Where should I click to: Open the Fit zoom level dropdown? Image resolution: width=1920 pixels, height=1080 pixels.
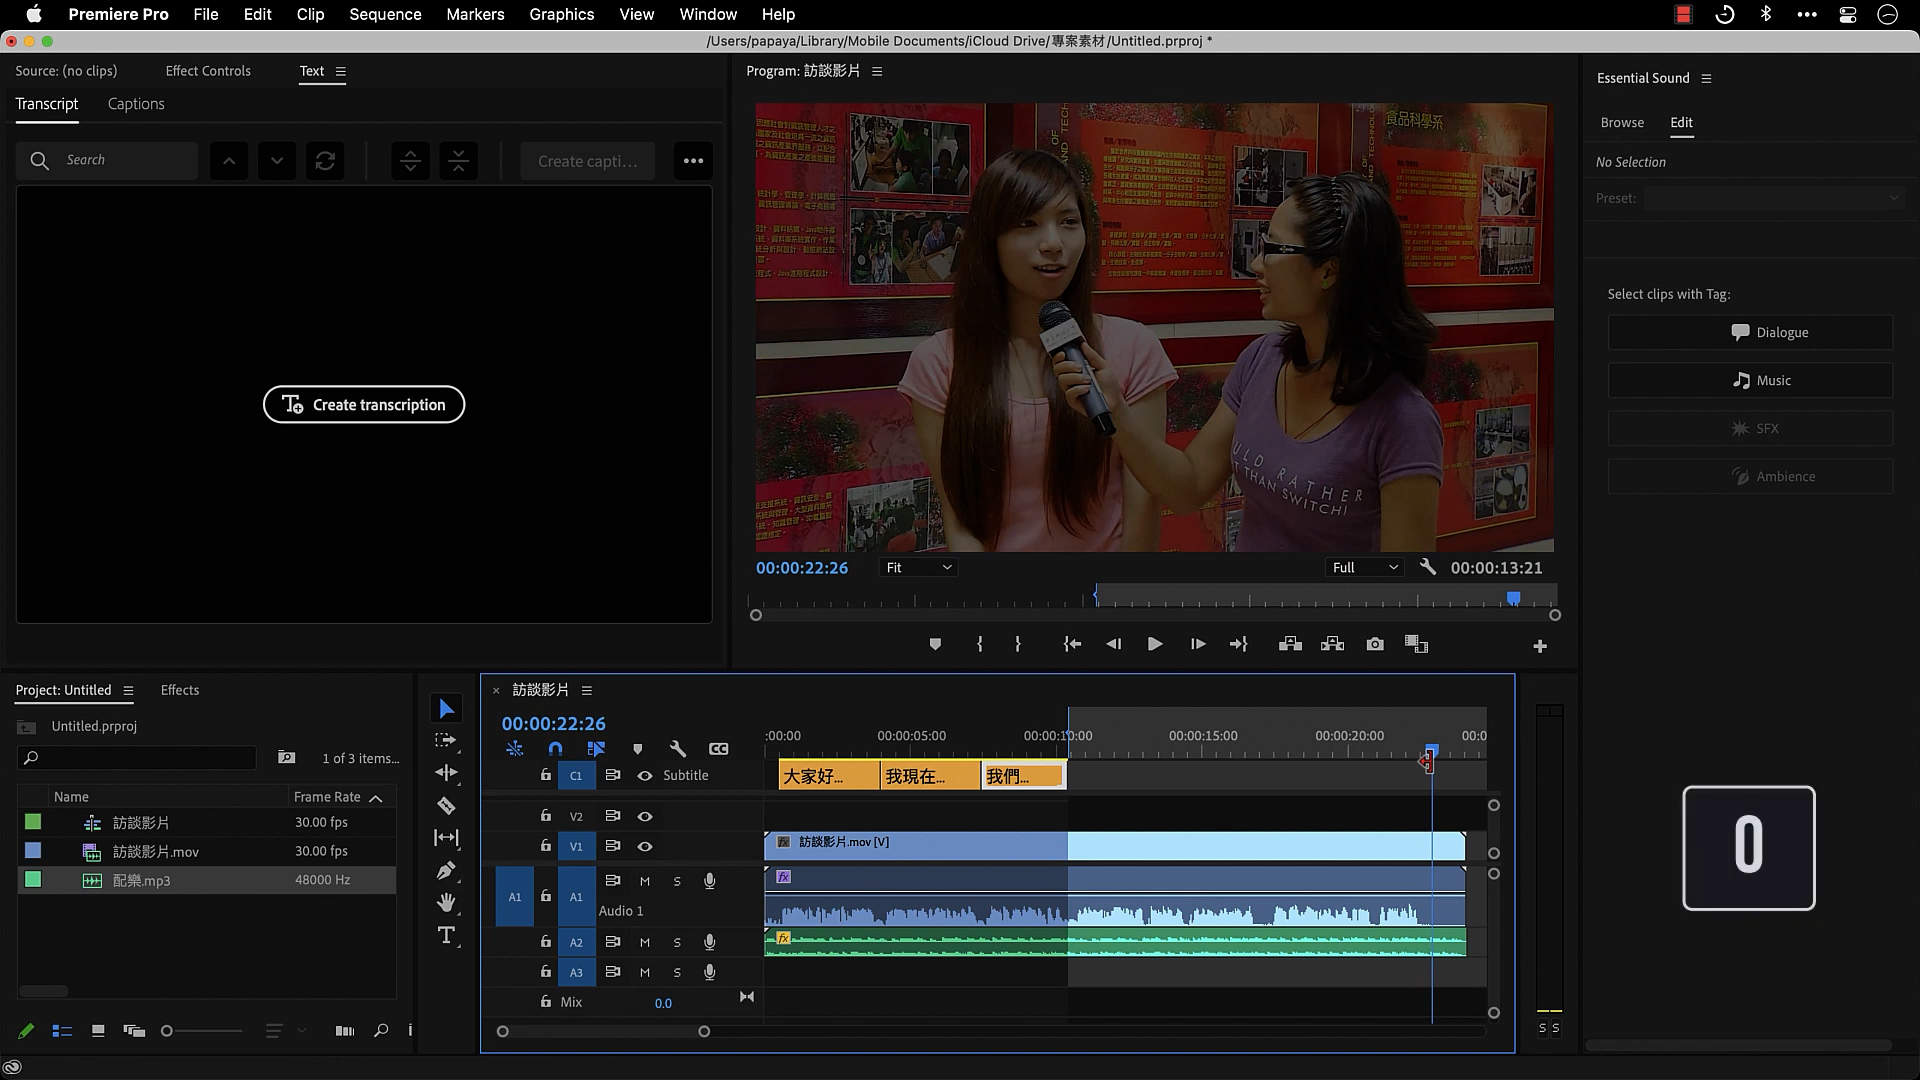click(x=919, y=568)
